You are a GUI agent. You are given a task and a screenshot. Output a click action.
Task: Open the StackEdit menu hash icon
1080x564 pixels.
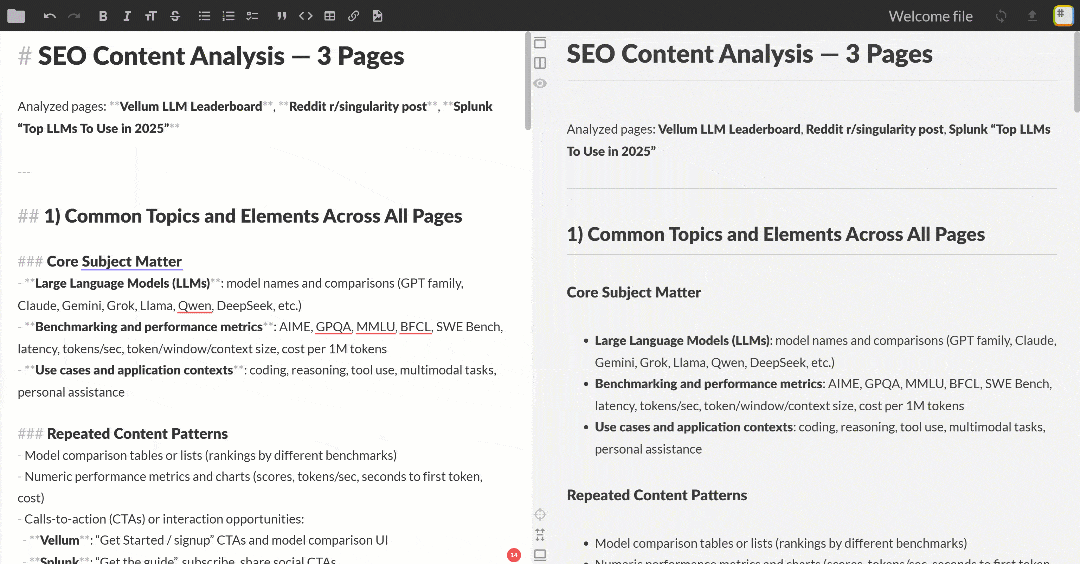[1062, 15]
